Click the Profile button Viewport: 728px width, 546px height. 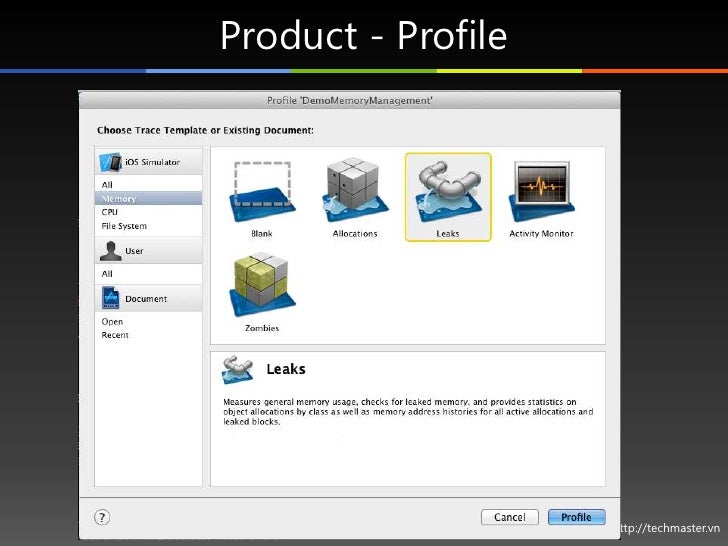pos(577,517)
